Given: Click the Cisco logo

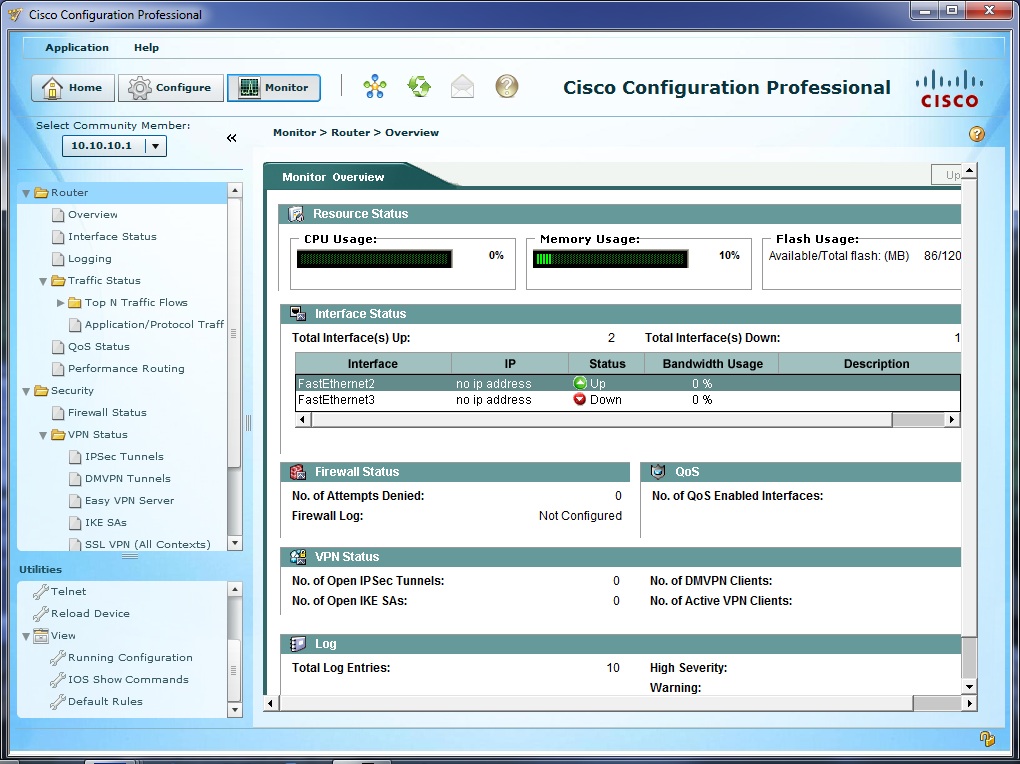Looking at the screenshot, I should click(949, 89).
